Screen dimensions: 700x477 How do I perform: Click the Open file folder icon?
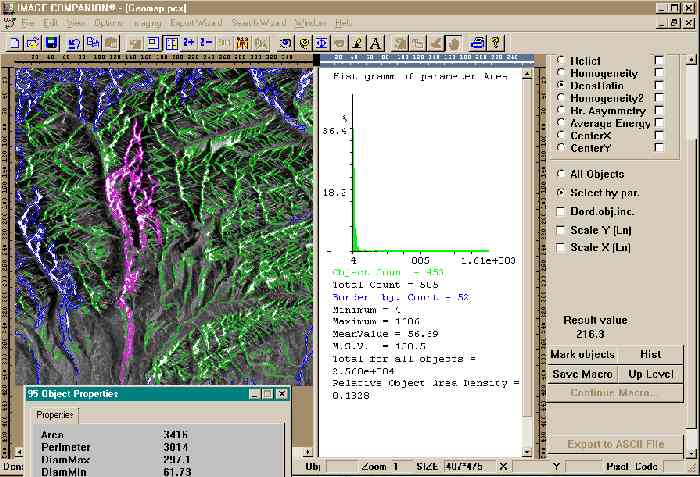pyautogui.click(x=32, y=42)
